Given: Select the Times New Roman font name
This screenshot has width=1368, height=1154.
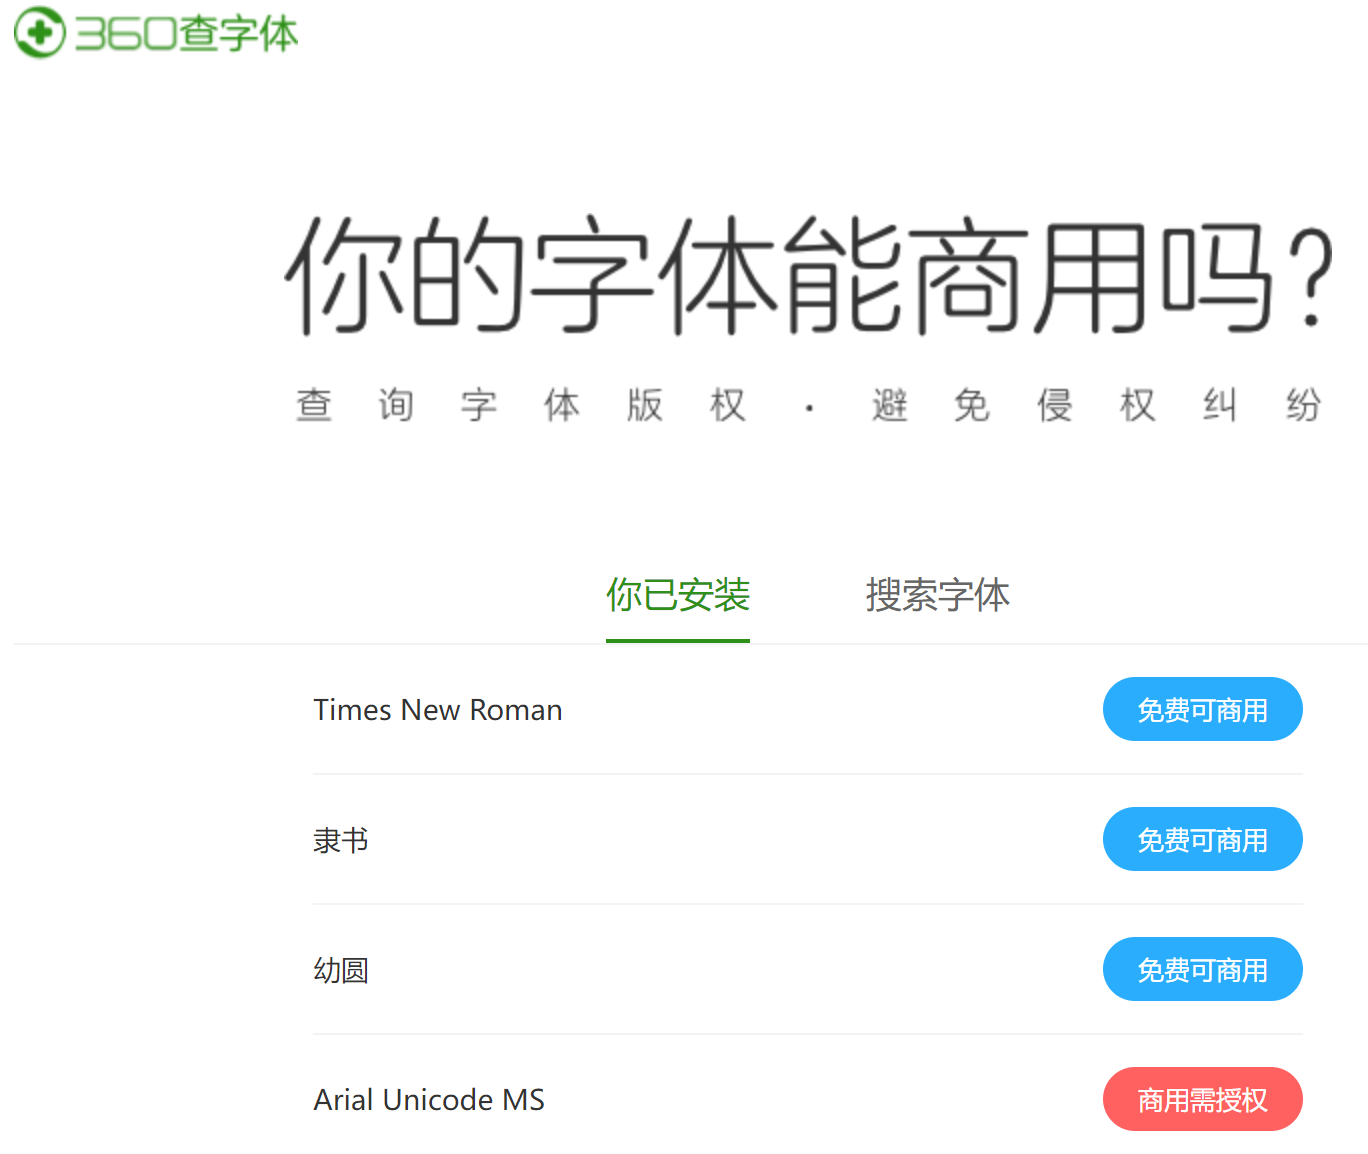Looking at the screenshot, I should 437,710.
